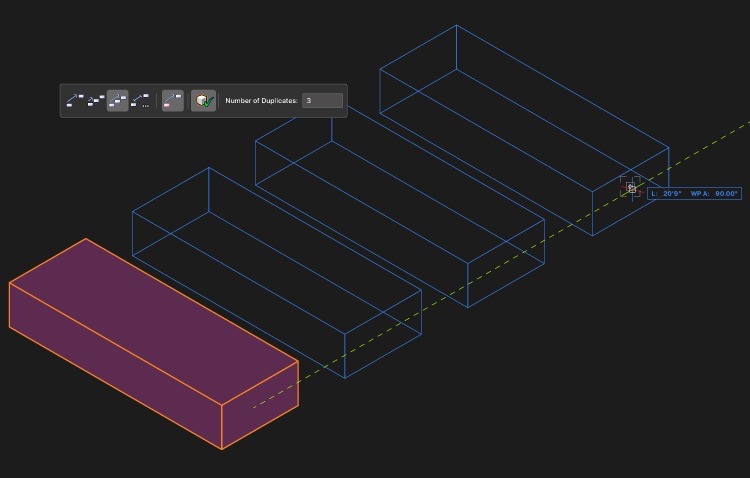Click the Number of Duplicates field
The height and width of the screenshot is (478, 750).
coord(322,100)
